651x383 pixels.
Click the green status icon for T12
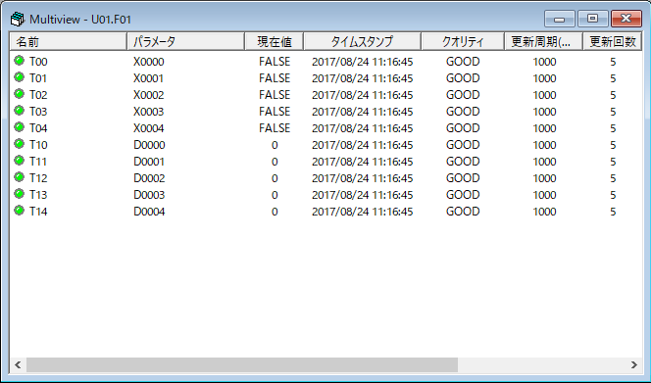pos(19,177)
